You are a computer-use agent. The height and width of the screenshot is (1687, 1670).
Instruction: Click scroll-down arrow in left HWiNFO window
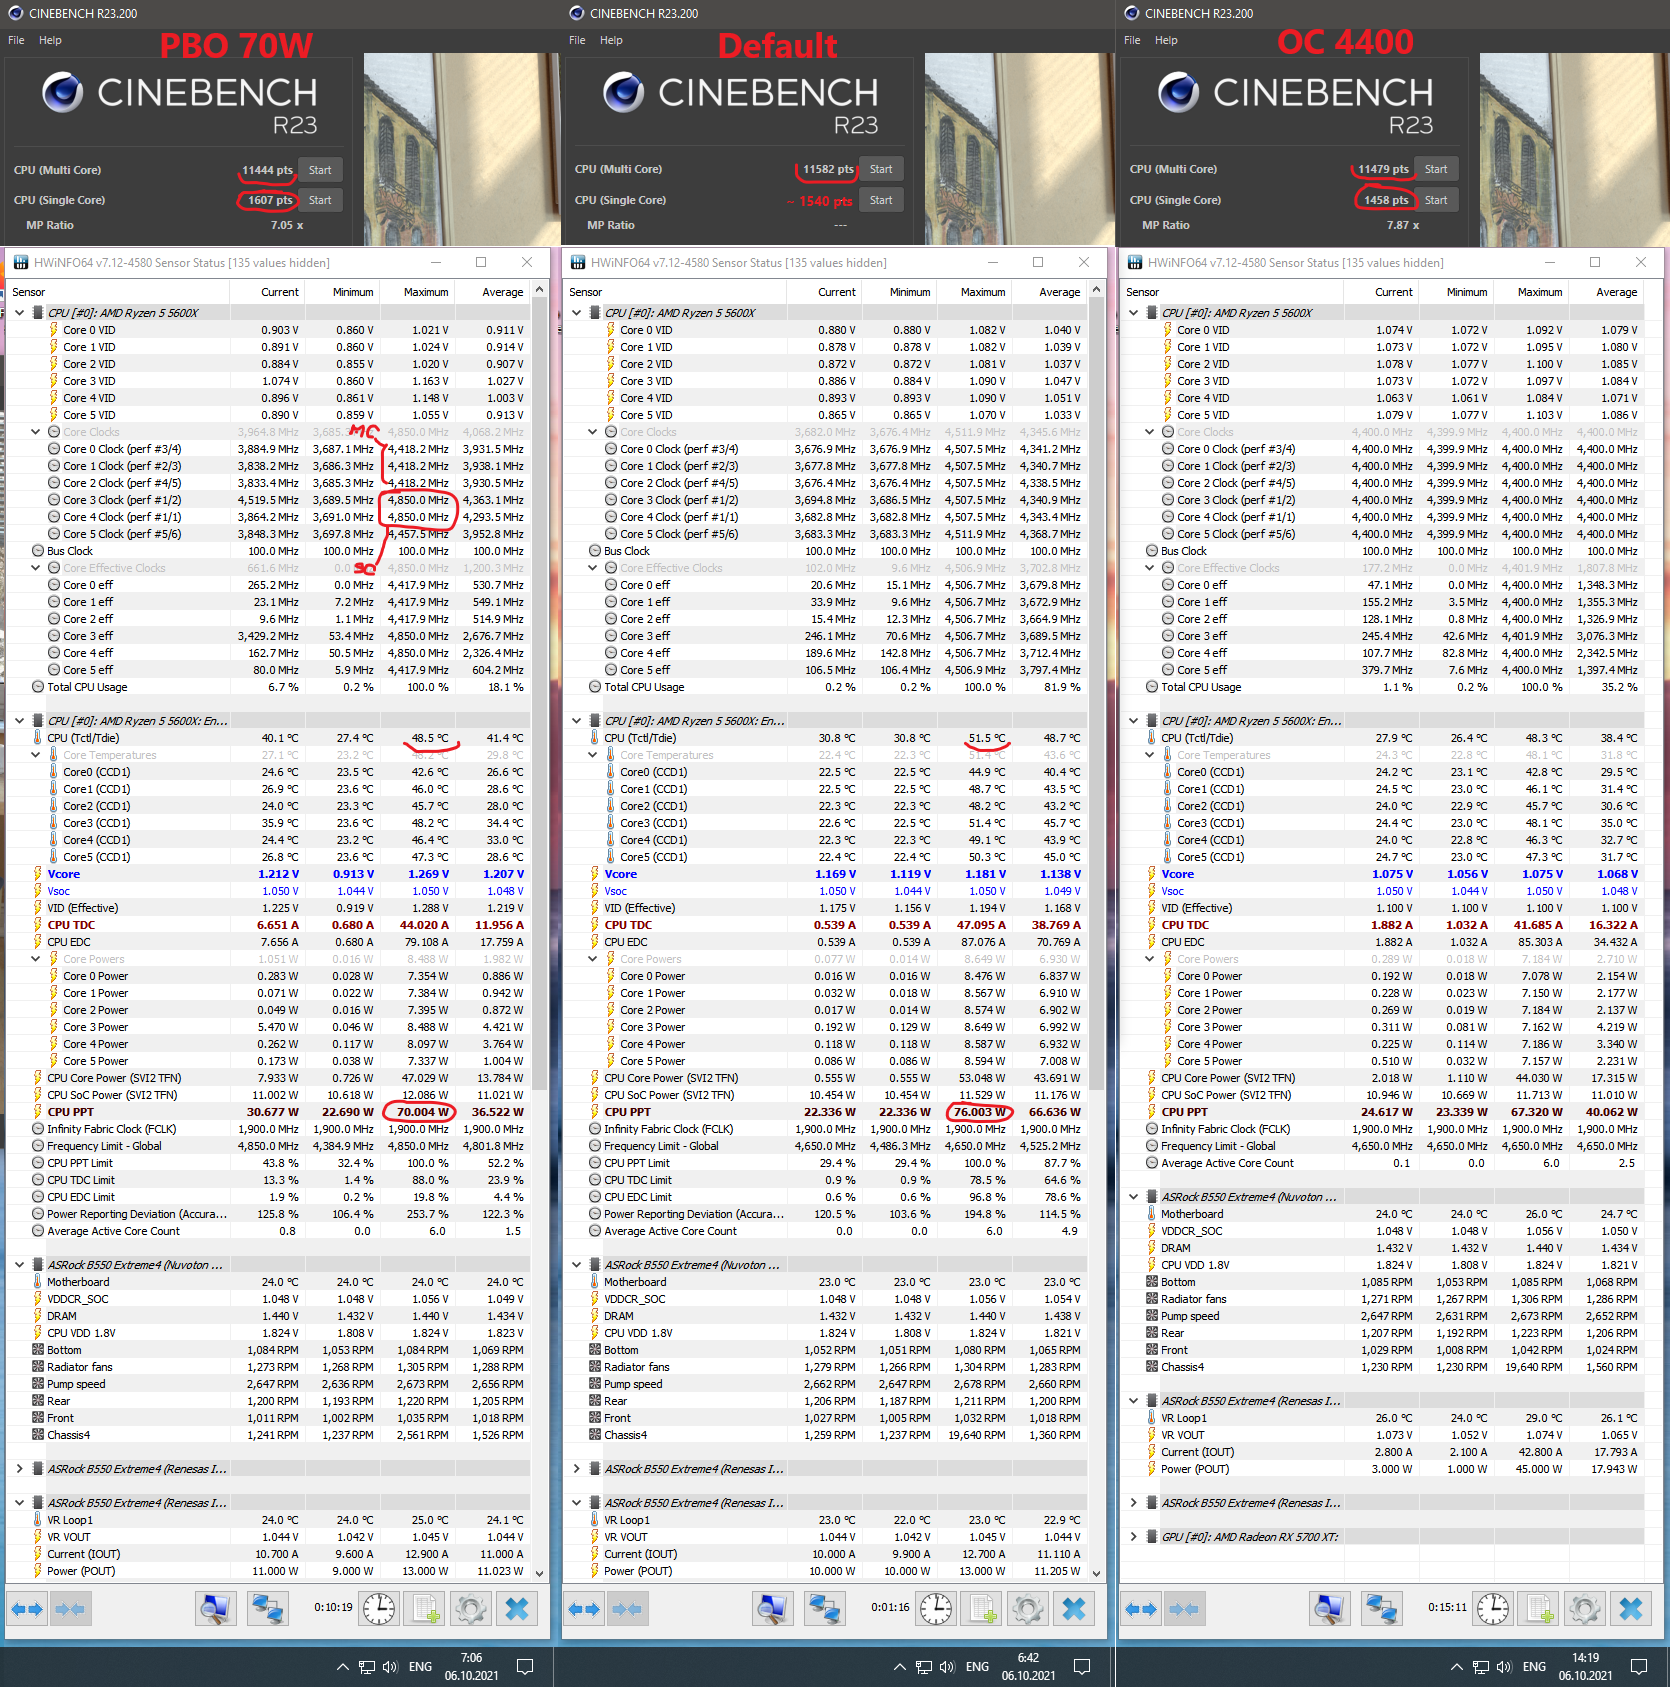[x=540, y=1573]
